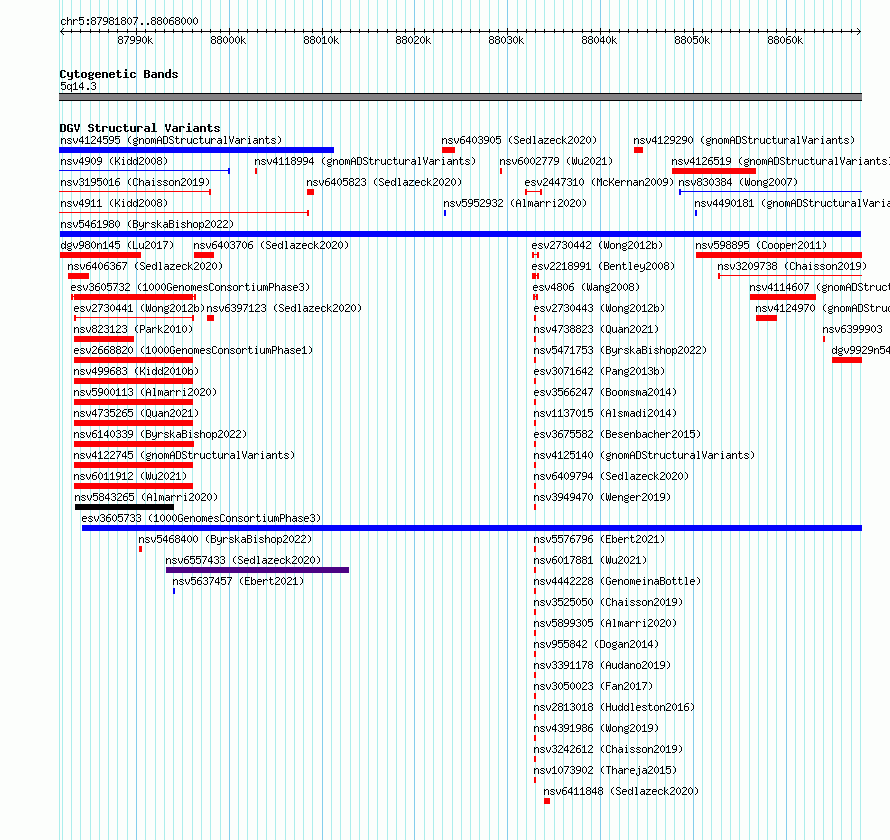Click the black nsv5843265 (Almarri2020) bar
Image resolution: width=890 pixels, height=840 pixels.
pyautogui.click(x=124, y=507)
